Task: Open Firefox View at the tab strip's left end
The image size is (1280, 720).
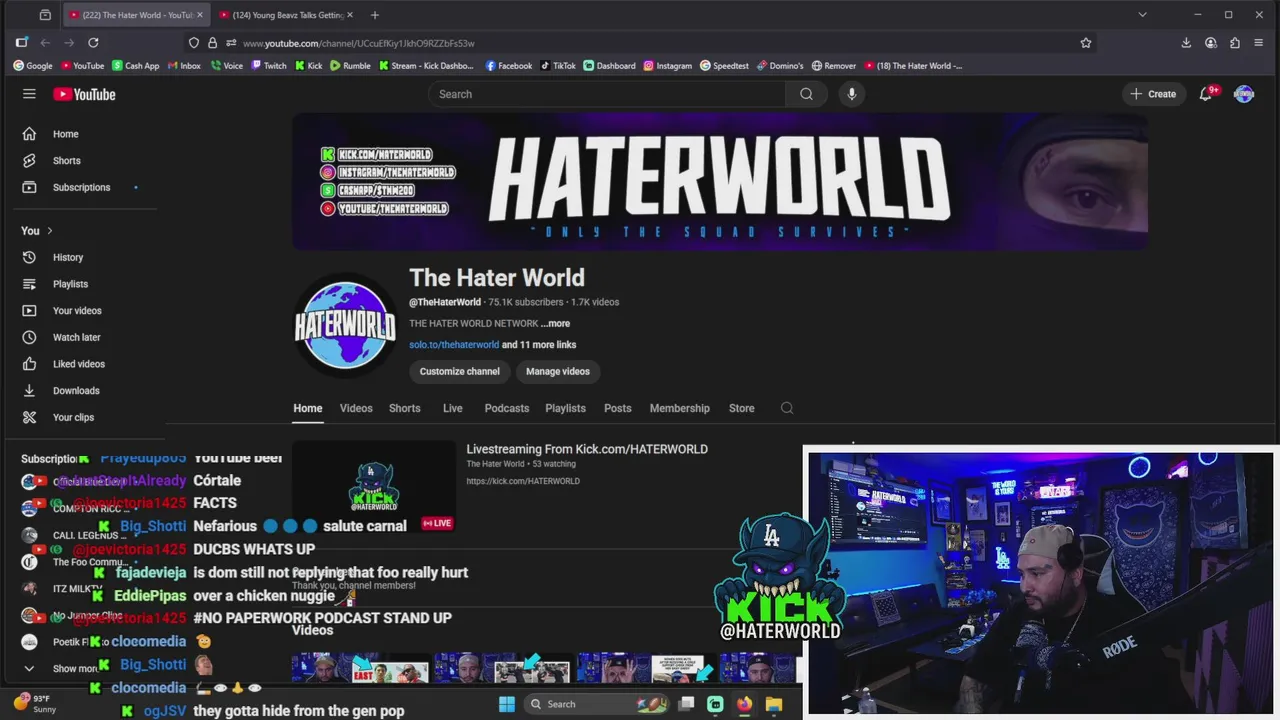Action: (x=45, y=15)
